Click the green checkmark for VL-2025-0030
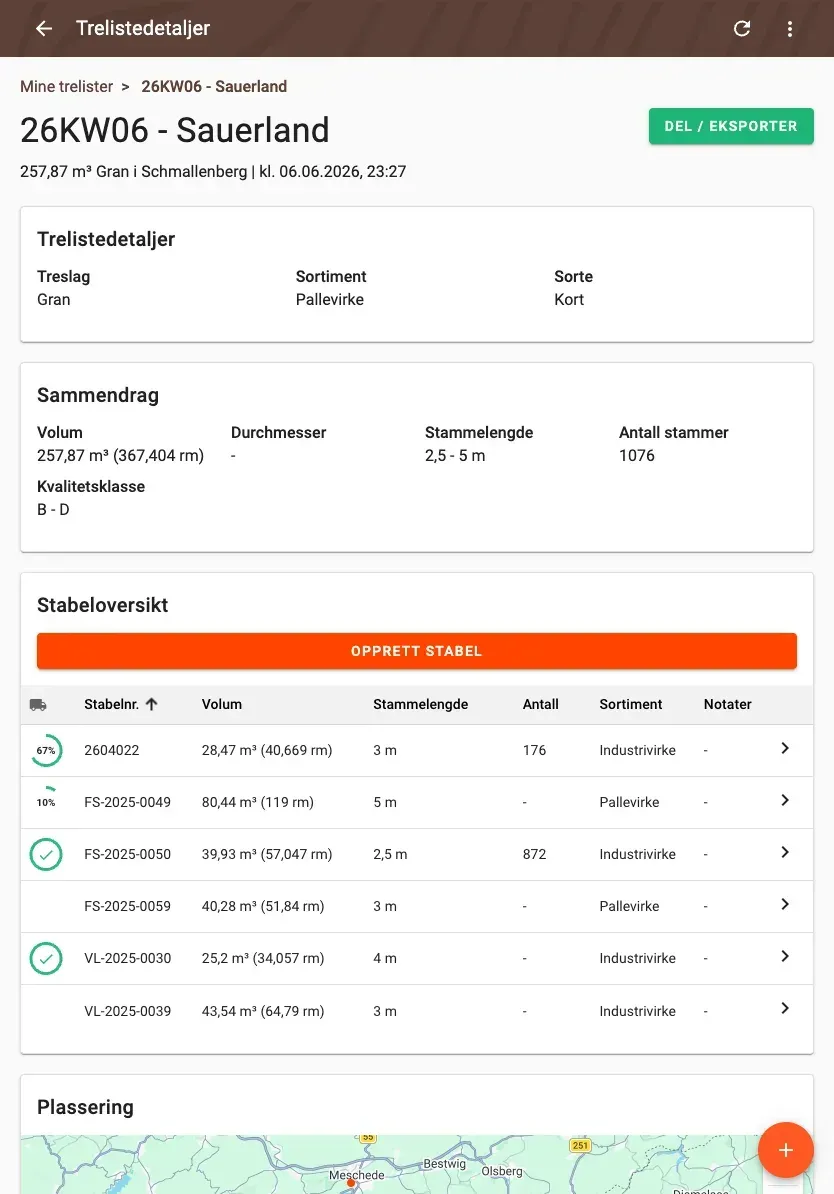Viewport: 834px width, 1194px height. pos(46,958)
